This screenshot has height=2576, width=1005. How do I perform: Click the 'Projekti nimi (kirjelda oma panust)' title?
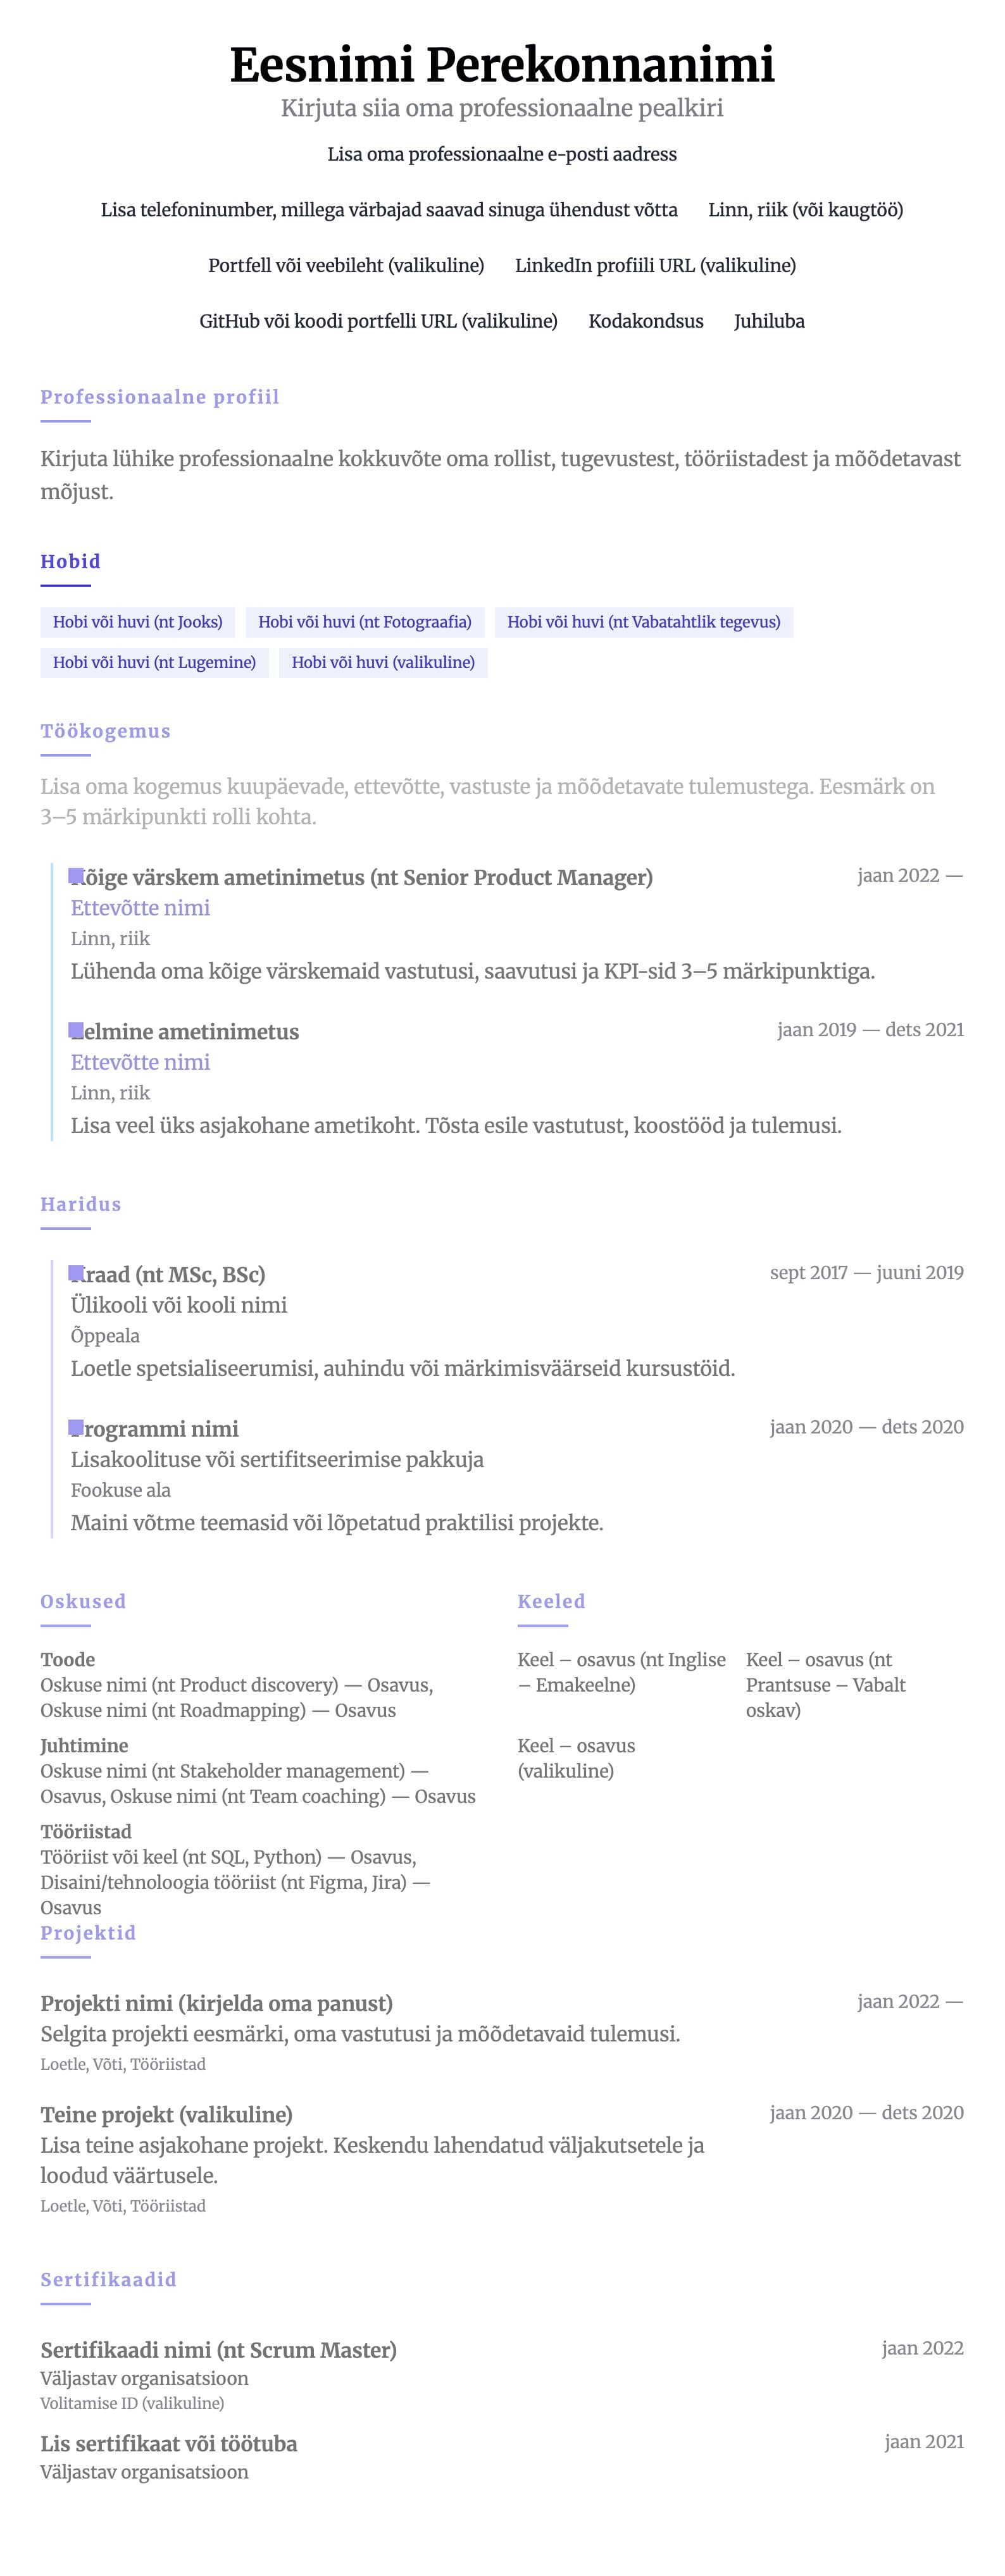(216, 2003)
